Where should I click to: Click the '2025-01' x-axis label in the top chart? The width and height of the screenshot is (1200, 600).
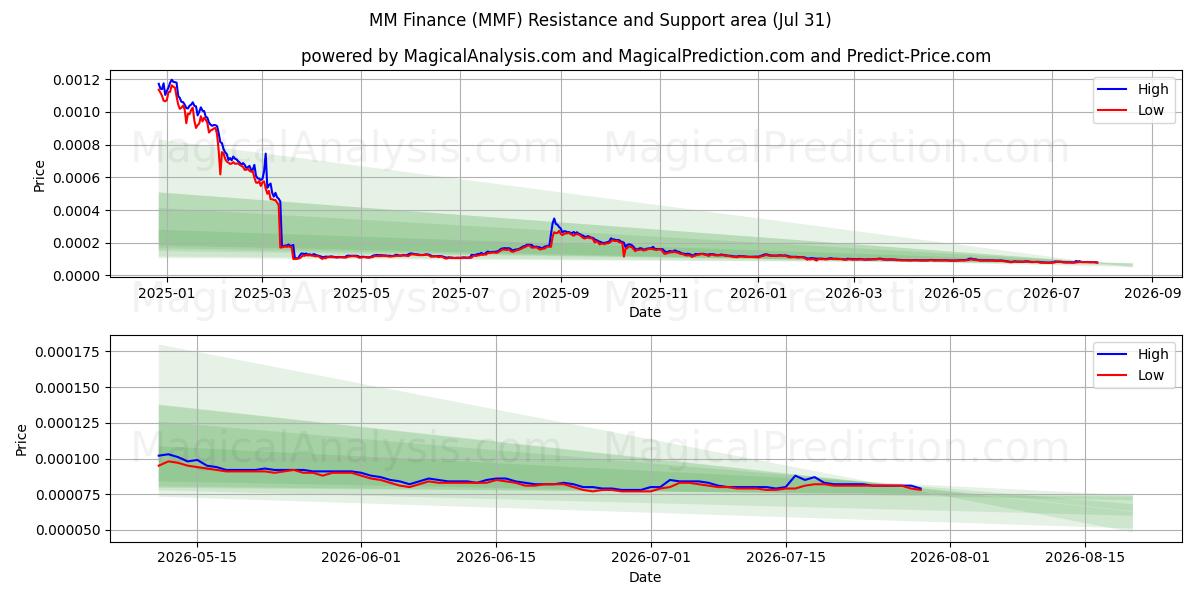(166, 294)
